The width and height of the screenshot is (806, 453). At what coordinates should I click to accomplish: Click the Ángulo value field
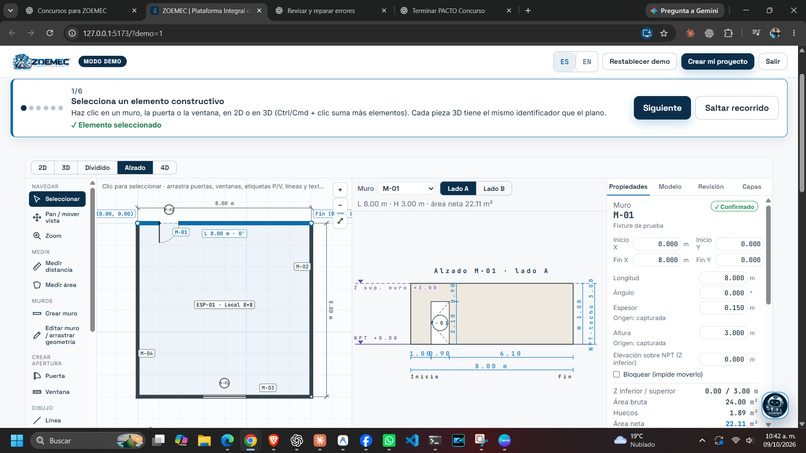[723, 293]
